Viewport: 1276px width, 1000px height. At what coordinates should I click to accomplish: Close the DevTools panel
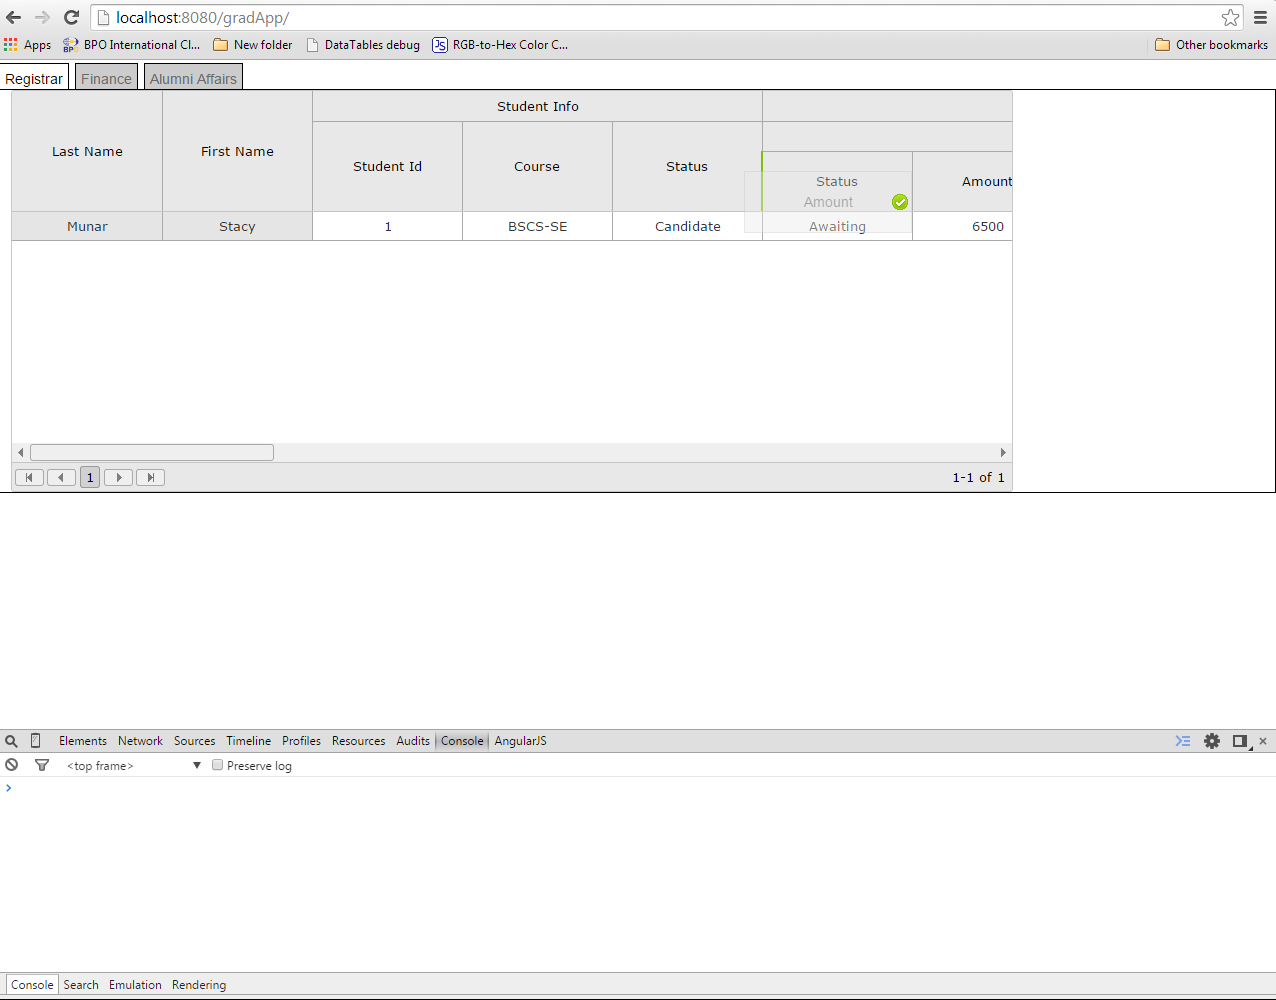tap(1263, 741)
